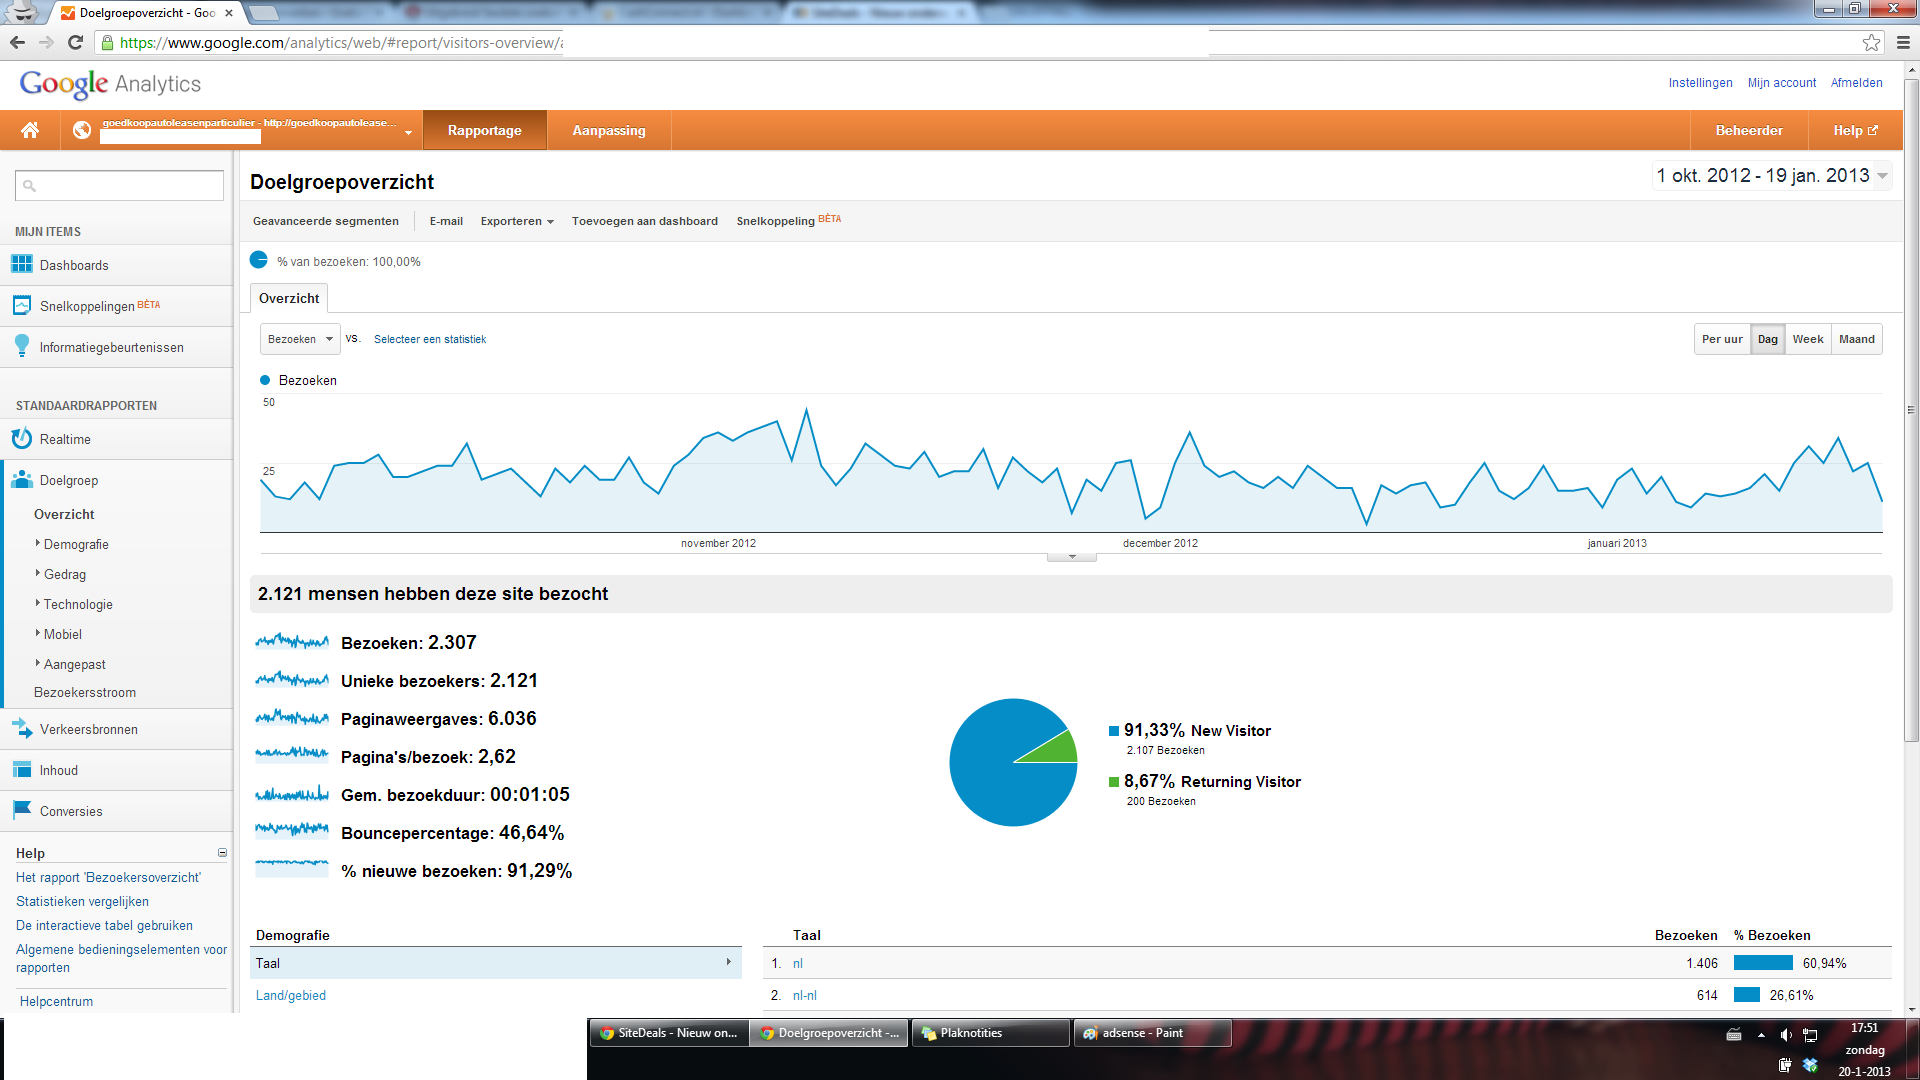Open SiteDeals Chrome taskbar window
Screen dimensions: 1920x1080
pos(669,1033)
